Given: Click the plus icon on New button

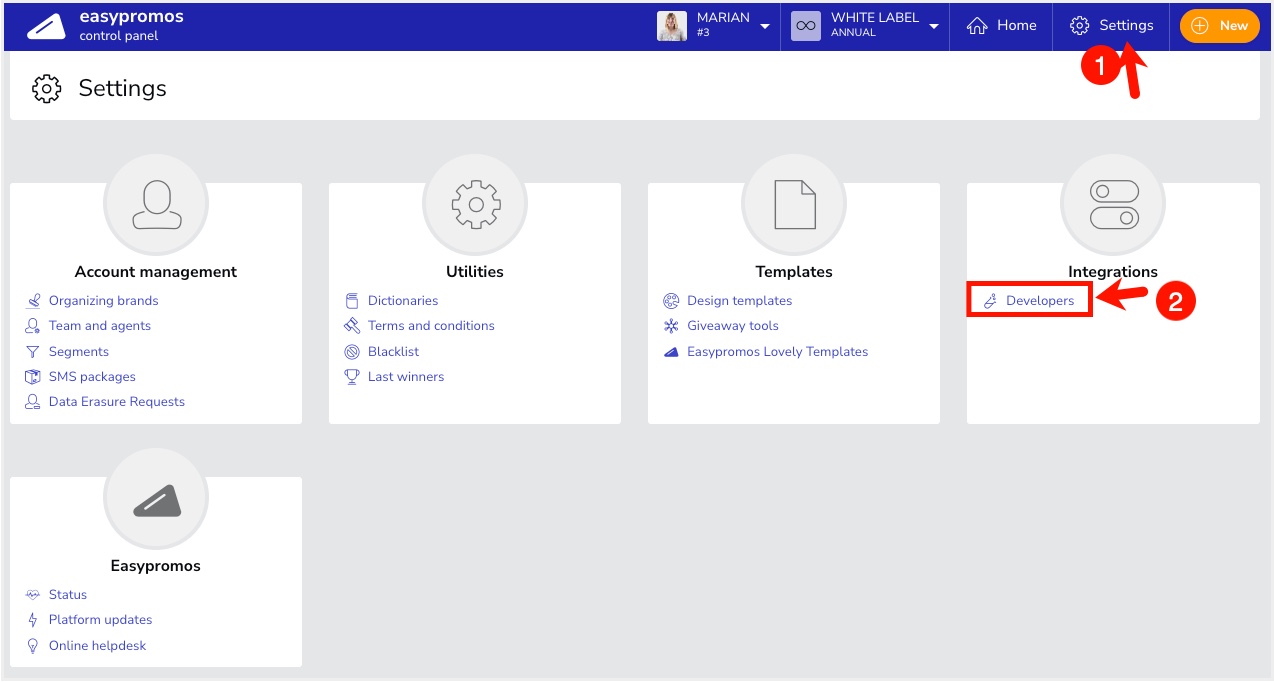Looking at the screenshot, I should [x=1201, y=26].
